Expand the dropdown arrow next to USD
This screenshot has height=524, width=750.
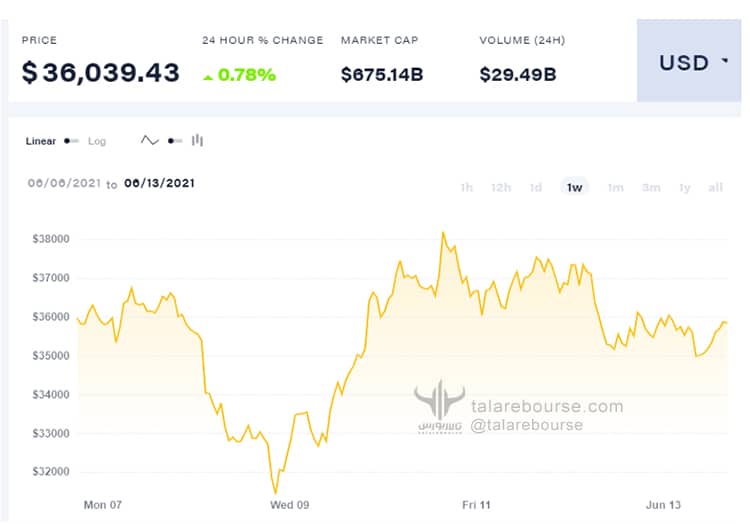tap(725, 61)
